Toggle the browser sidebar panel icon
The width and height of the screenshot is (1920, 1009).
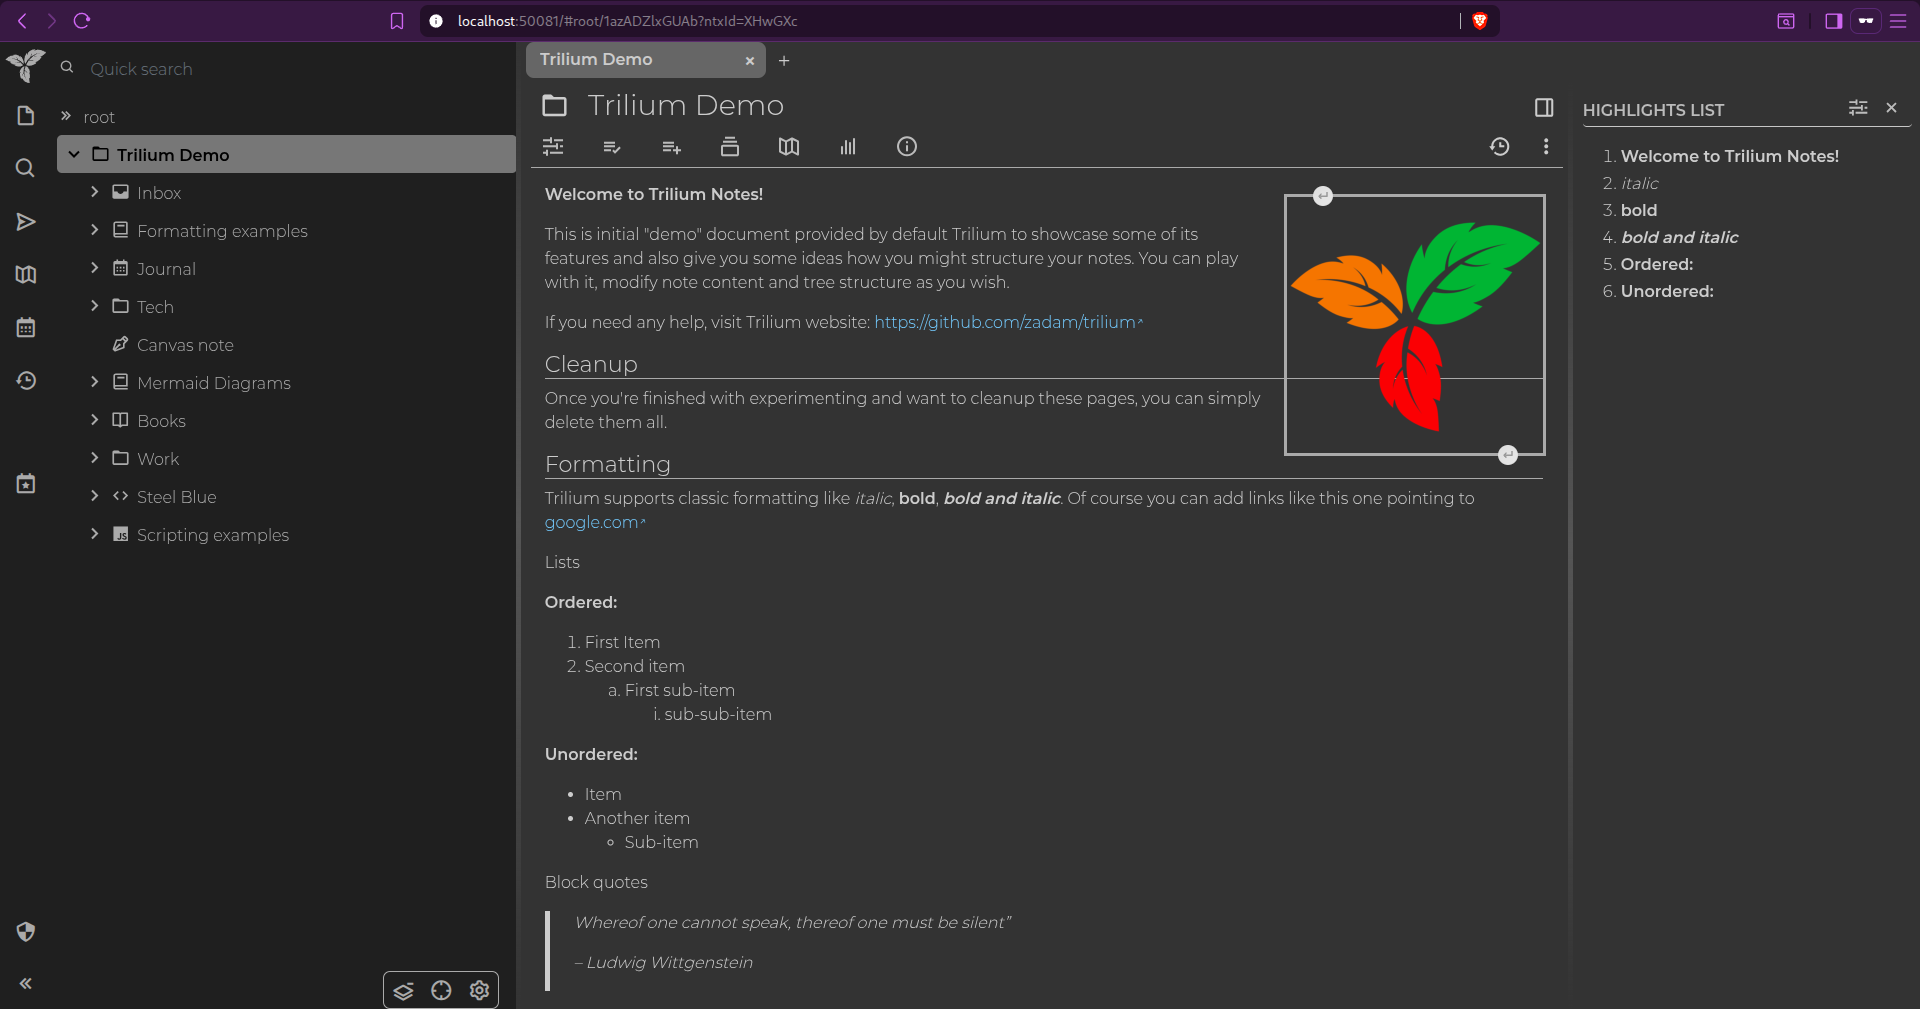pos(1833,21)
